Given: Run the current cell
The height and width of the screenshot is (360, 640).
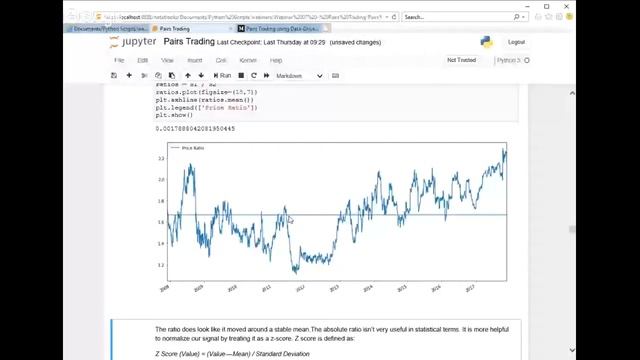Looking at the screenshot, I should (x=222, y=76).
